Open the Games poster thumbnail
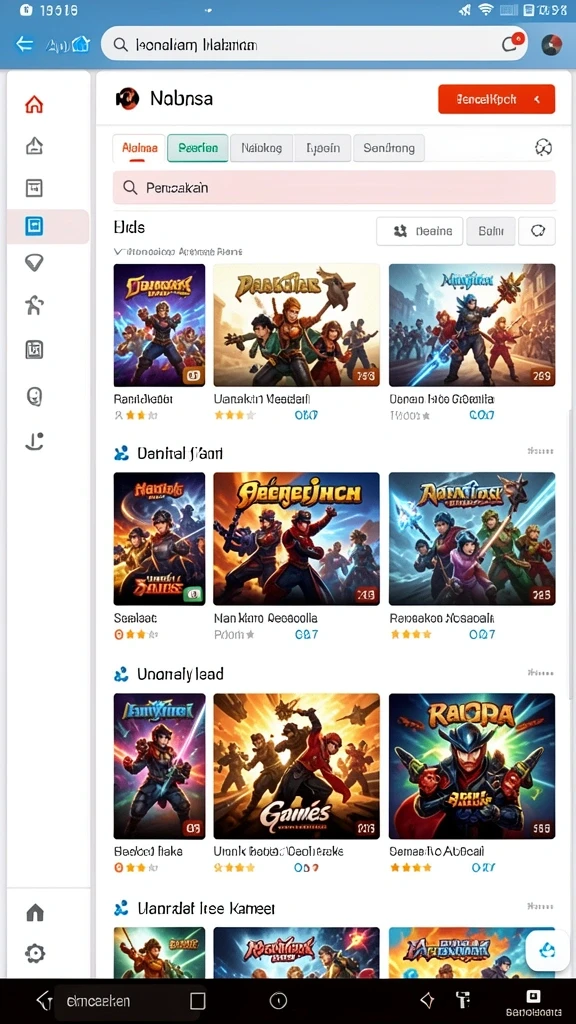 point(296,766)
